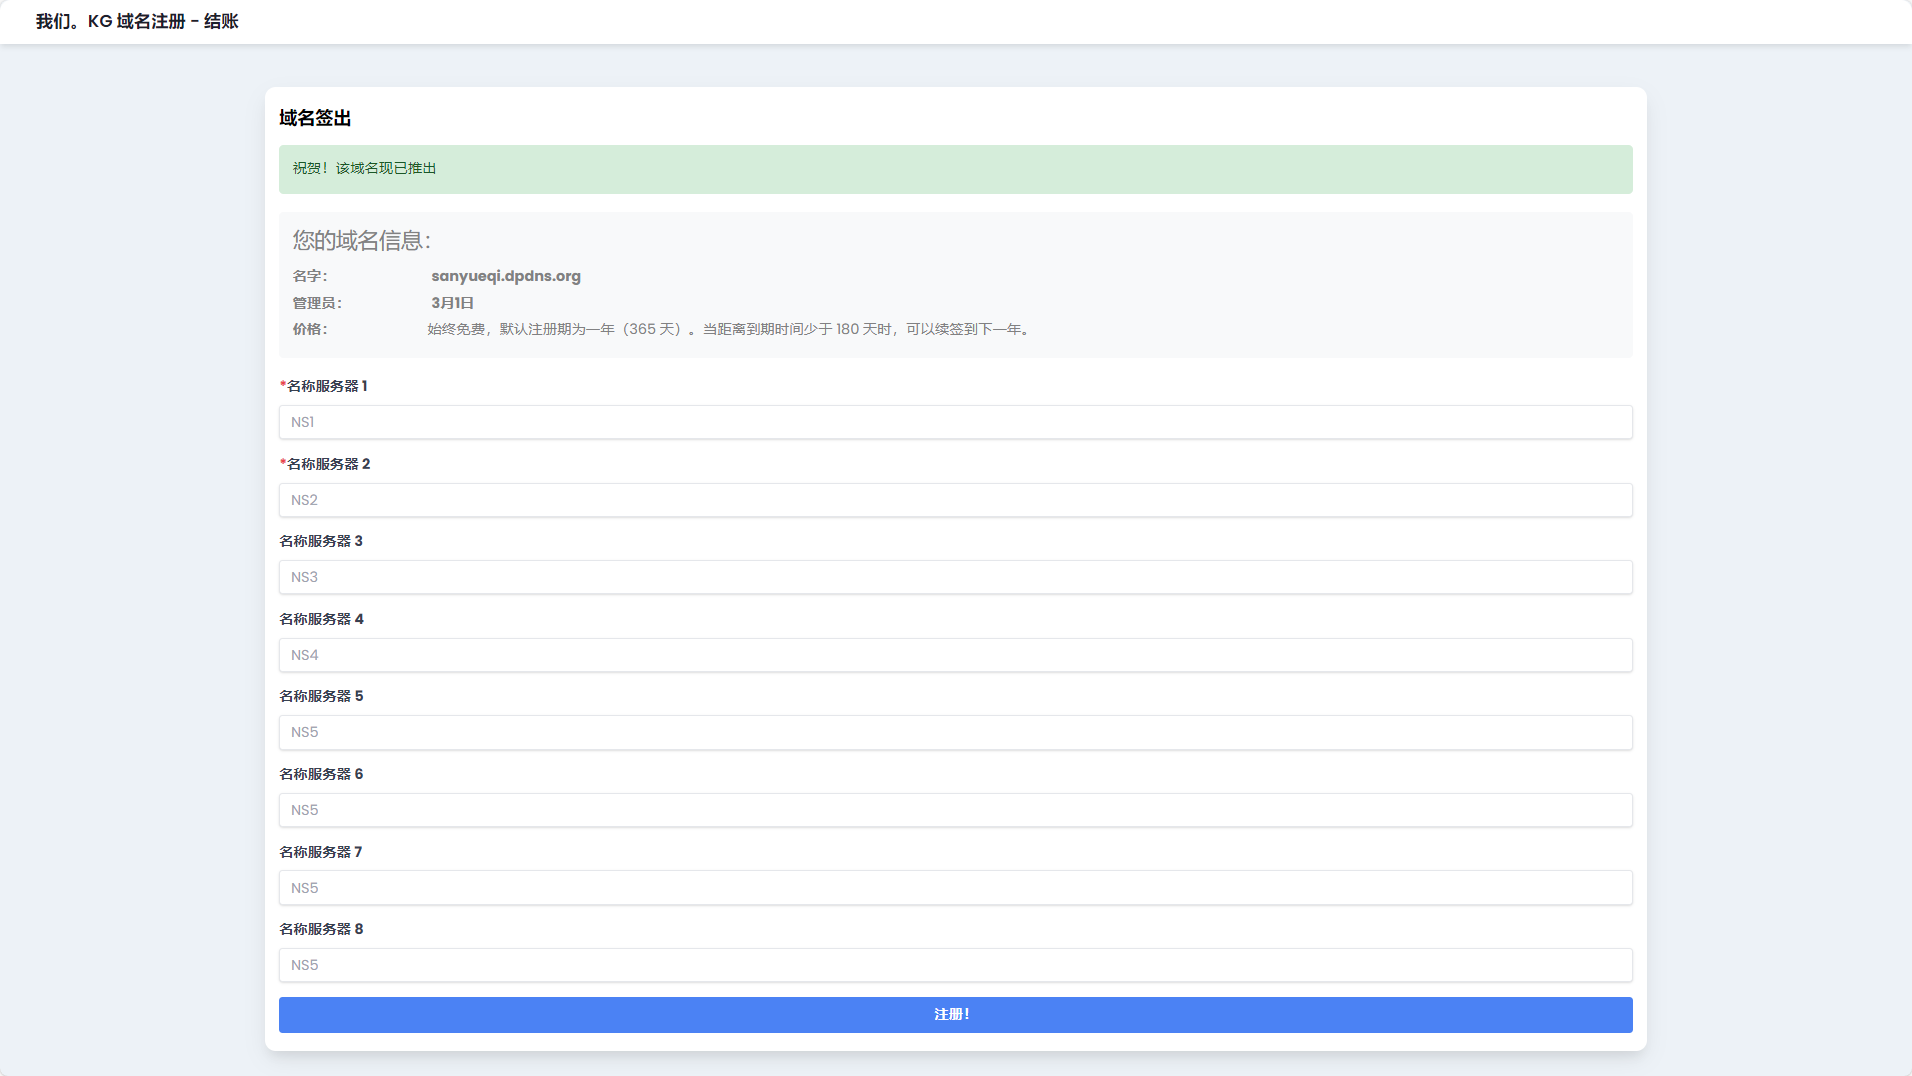Click the NS2 name server input box
1912x1076 pixels.
955,500
